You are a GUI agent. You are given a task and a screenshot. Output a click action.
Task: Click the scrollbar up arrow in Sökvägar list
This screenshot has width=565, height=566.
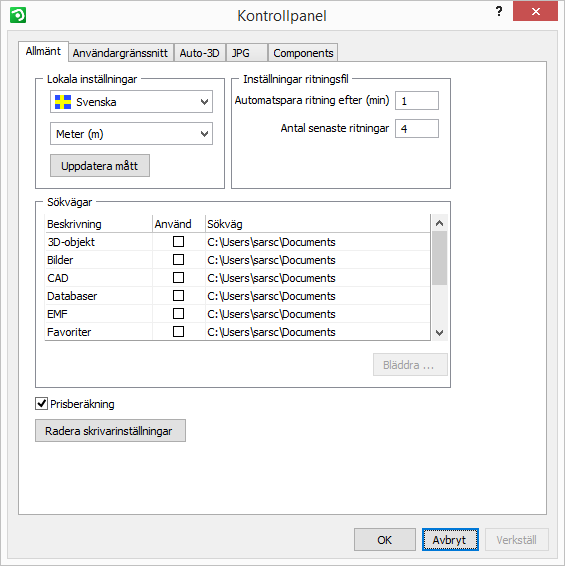439,223
